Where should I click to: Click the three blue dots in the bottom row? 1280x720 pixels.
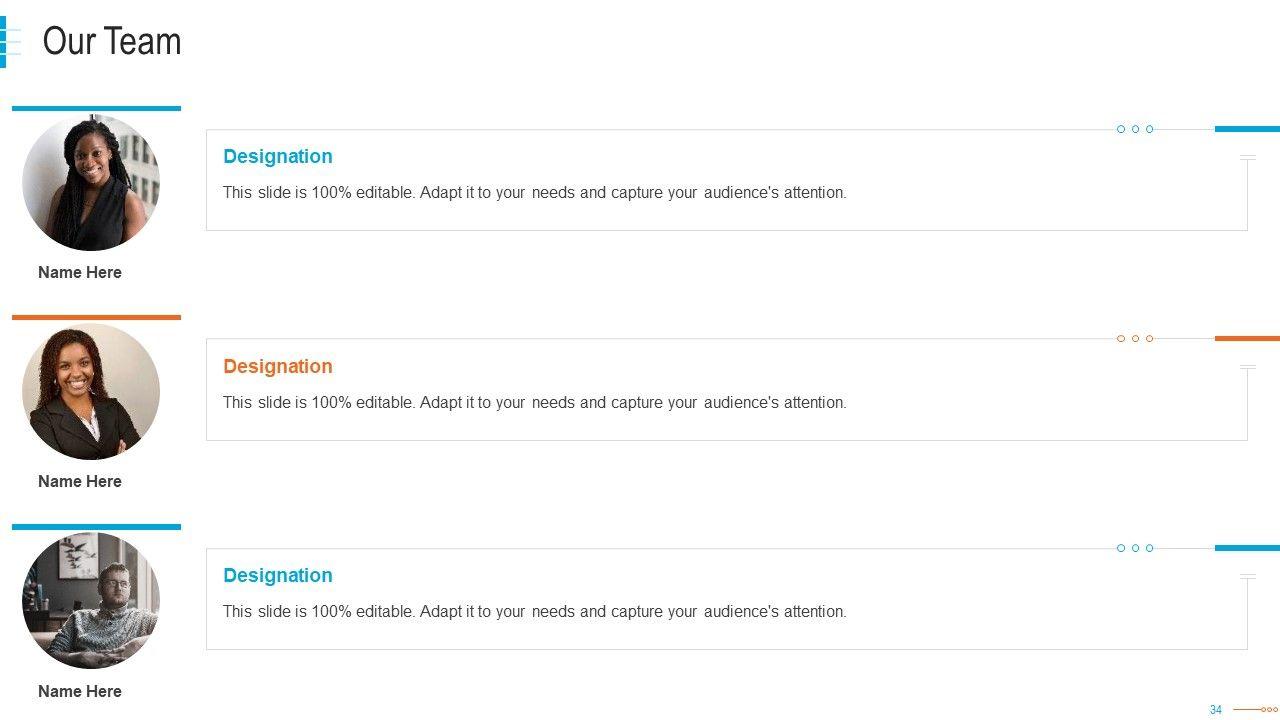pyautogui.click(x=1135, y=548)
